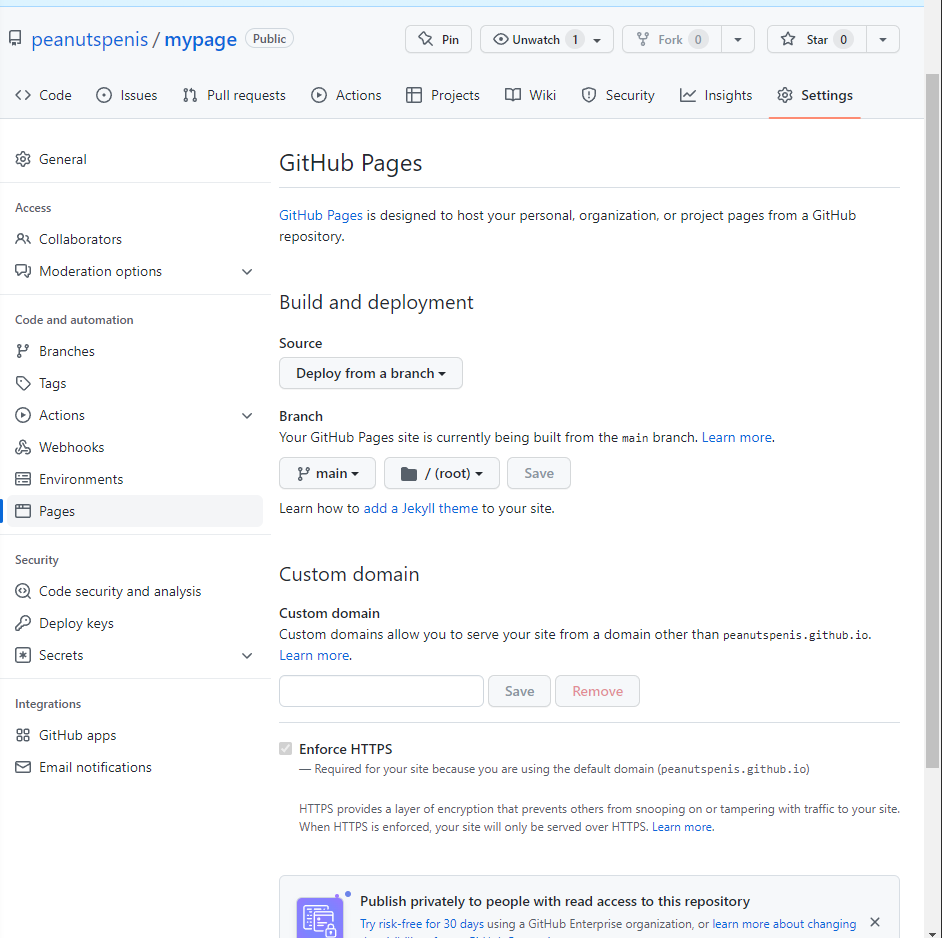Click the Secrets asterisk icon
Screen dimensions: 942x938
click(23, 655)
